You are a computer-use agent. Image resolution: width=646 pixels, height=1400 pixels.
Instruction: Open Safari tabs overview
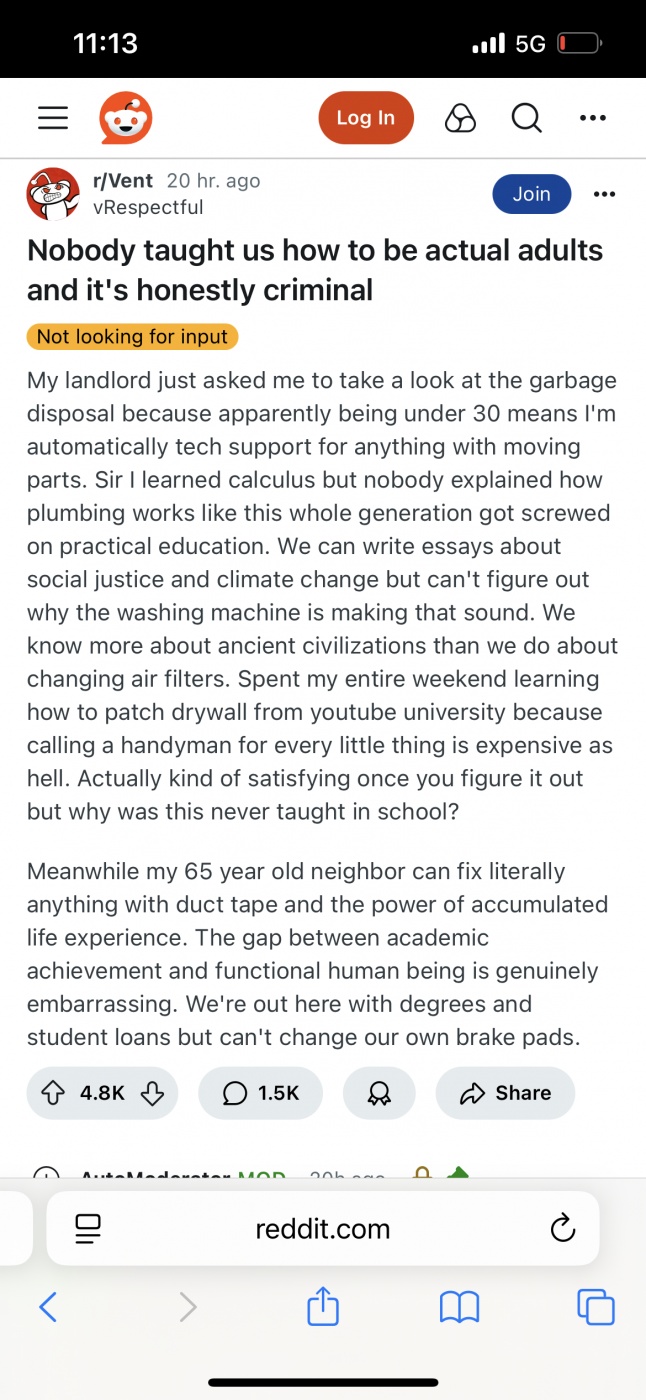coord(595,1306)
